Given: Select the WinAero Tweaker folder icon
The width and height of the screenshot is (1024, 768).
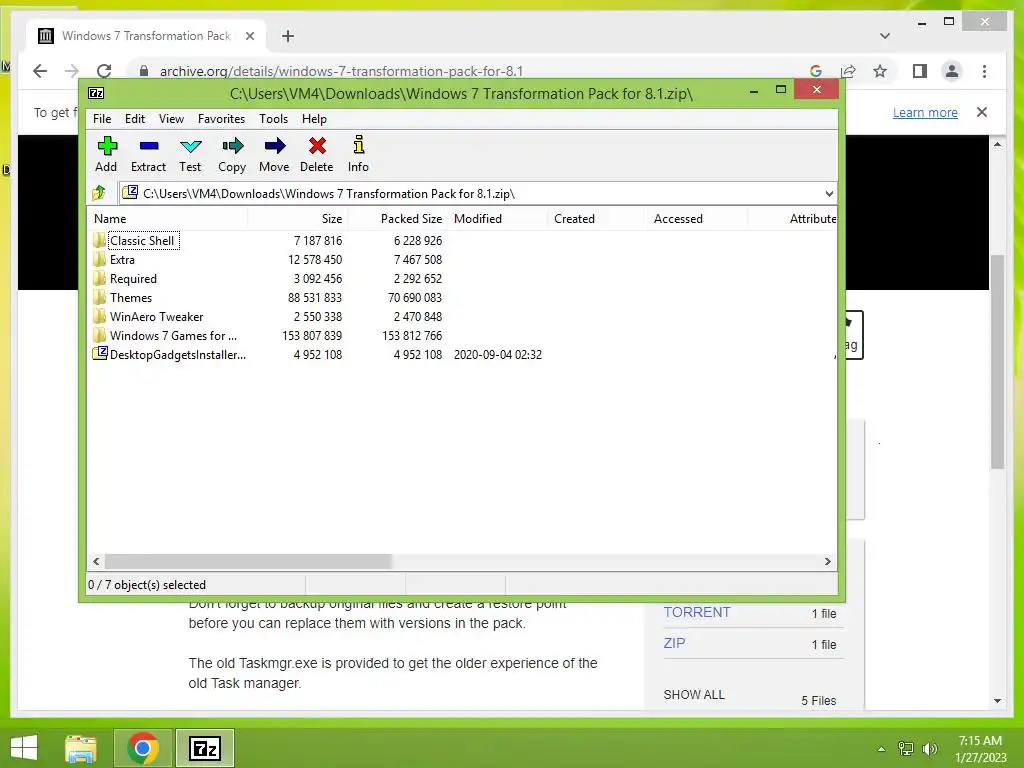Looking at the screenshot, I should click(x=99, y=316).
